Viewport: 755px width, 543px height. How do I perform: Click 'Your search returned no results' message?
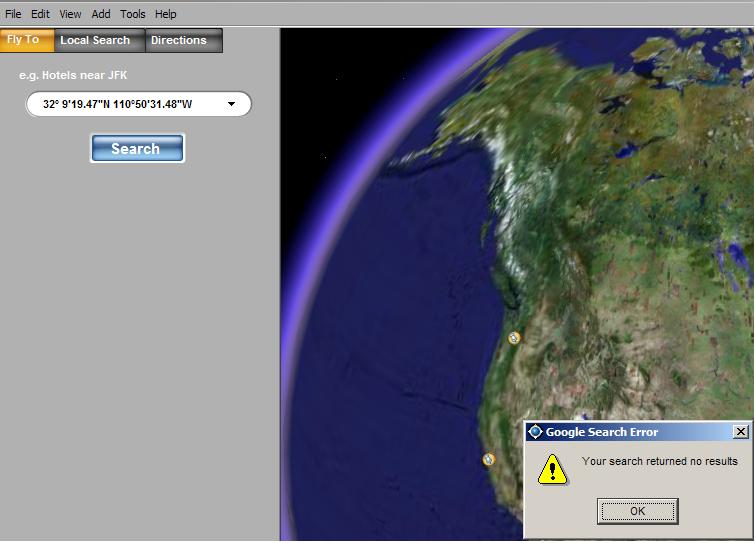(659, 461)
